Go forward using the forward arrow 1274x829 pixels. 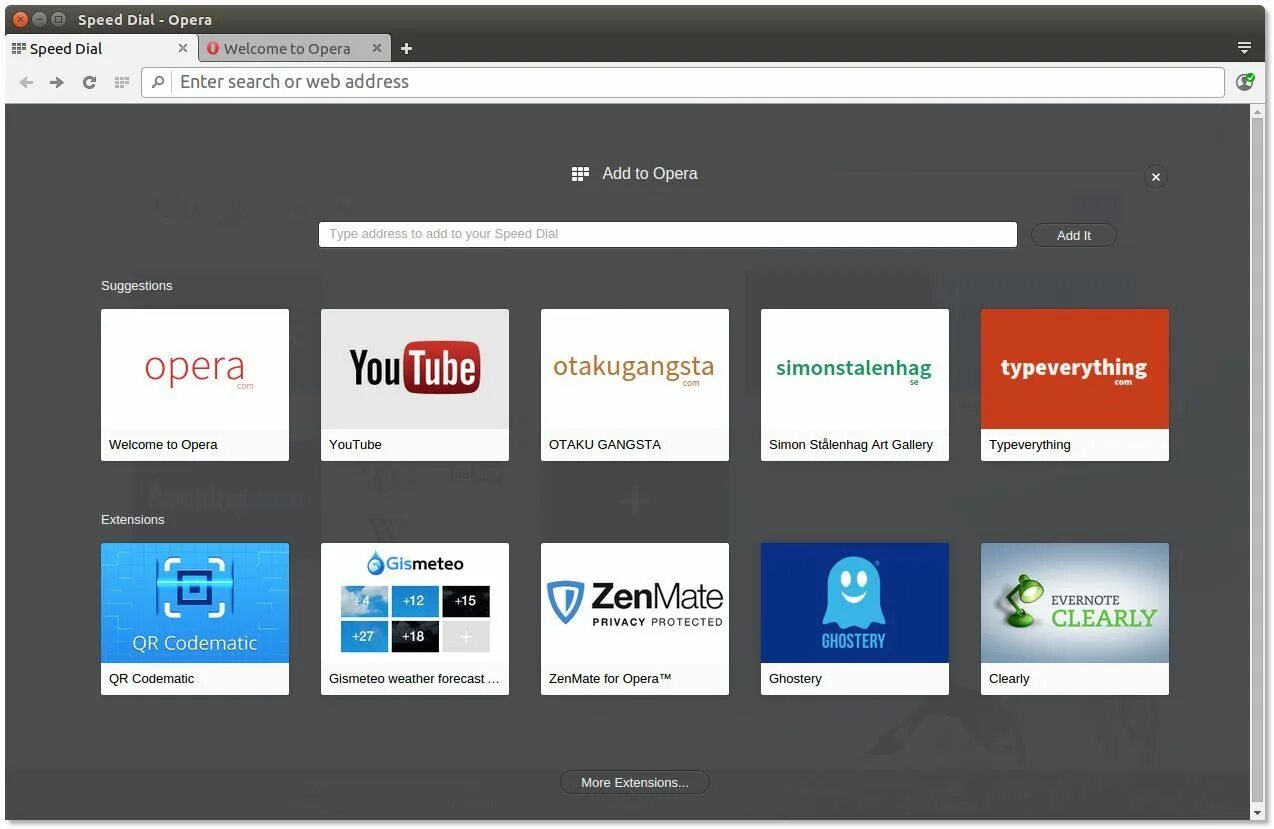point(57,82)
